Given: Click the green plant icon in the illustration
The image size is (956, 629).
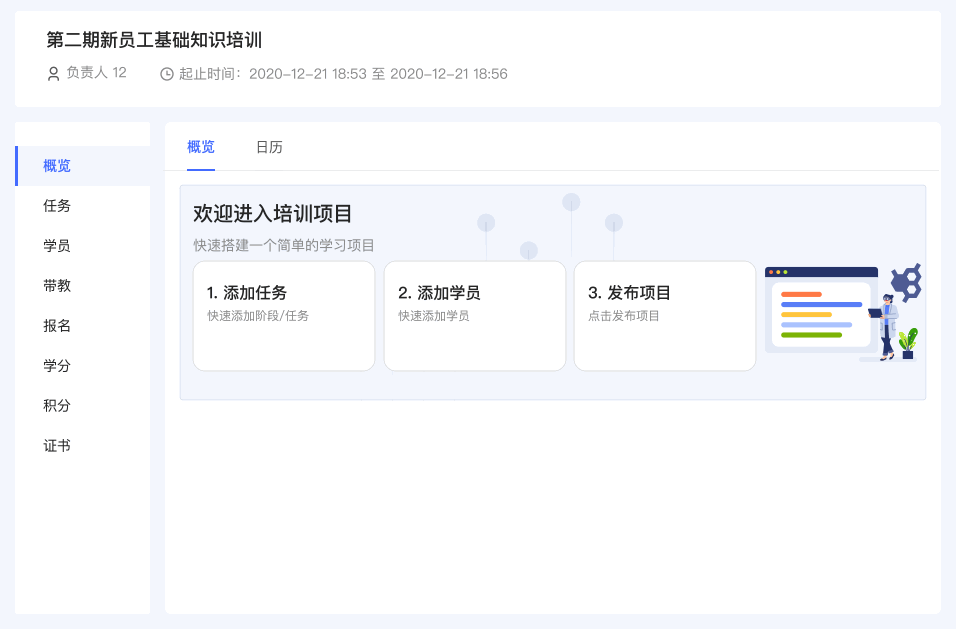Looking at the screenshot, I should coord(908,343).
